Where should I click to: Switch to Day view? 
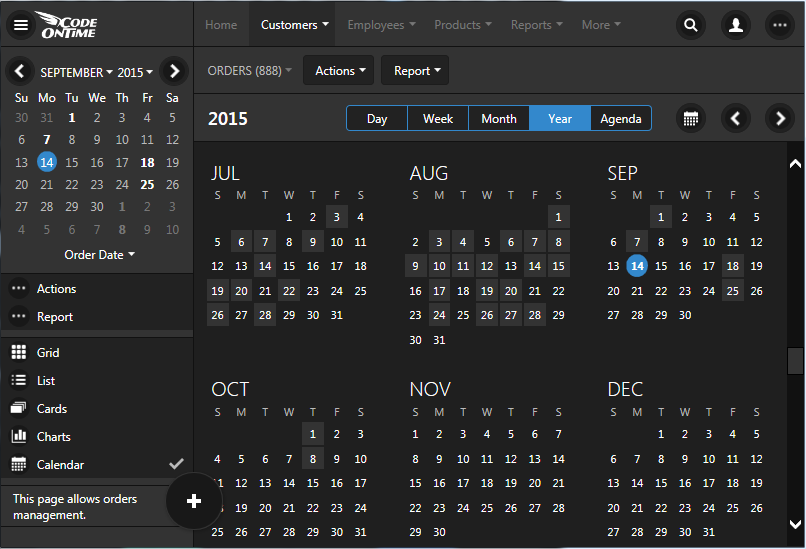click(x=377, y=118)
